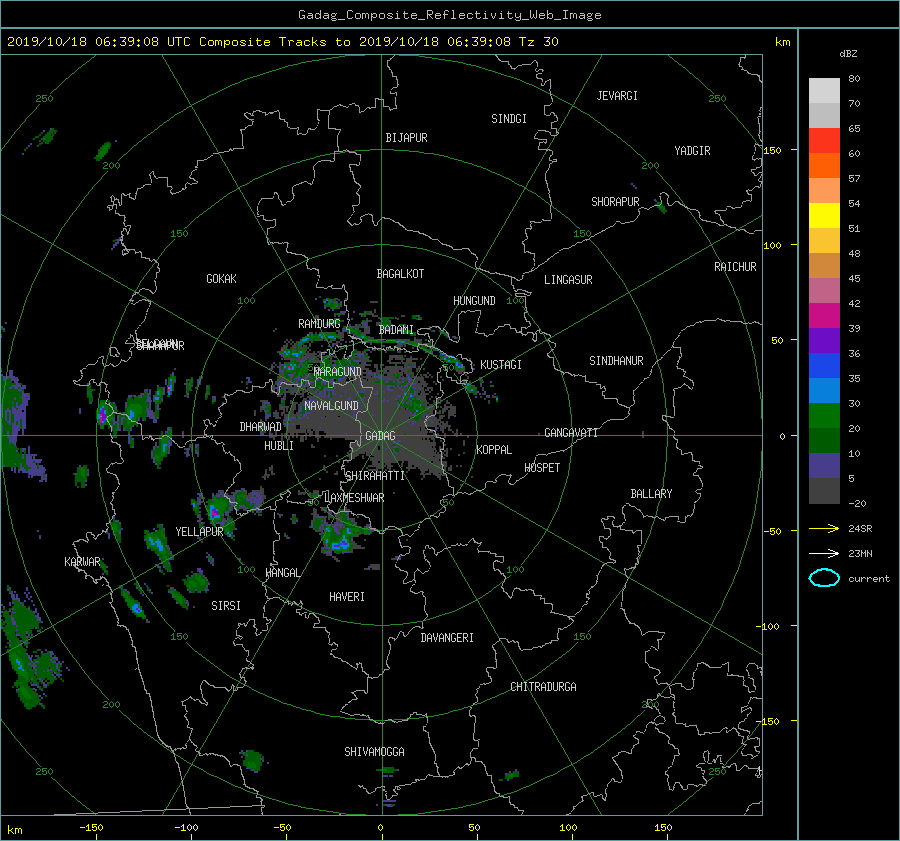Click the SINDGI city label
This screenshot has height=841, width=900.
coord(509,119)
